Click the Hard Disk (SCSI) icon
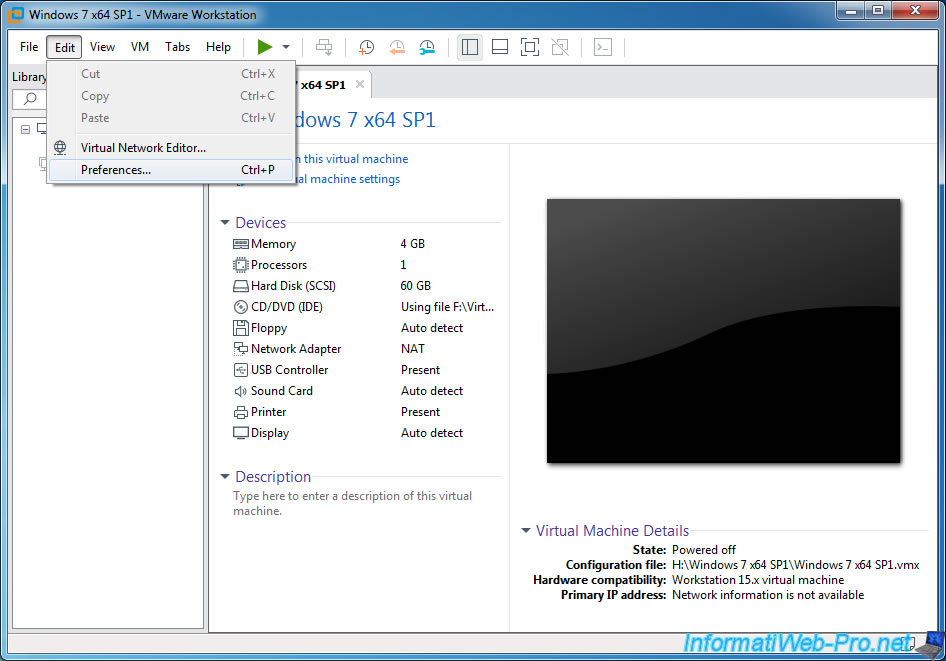 (x=241, y=286)
